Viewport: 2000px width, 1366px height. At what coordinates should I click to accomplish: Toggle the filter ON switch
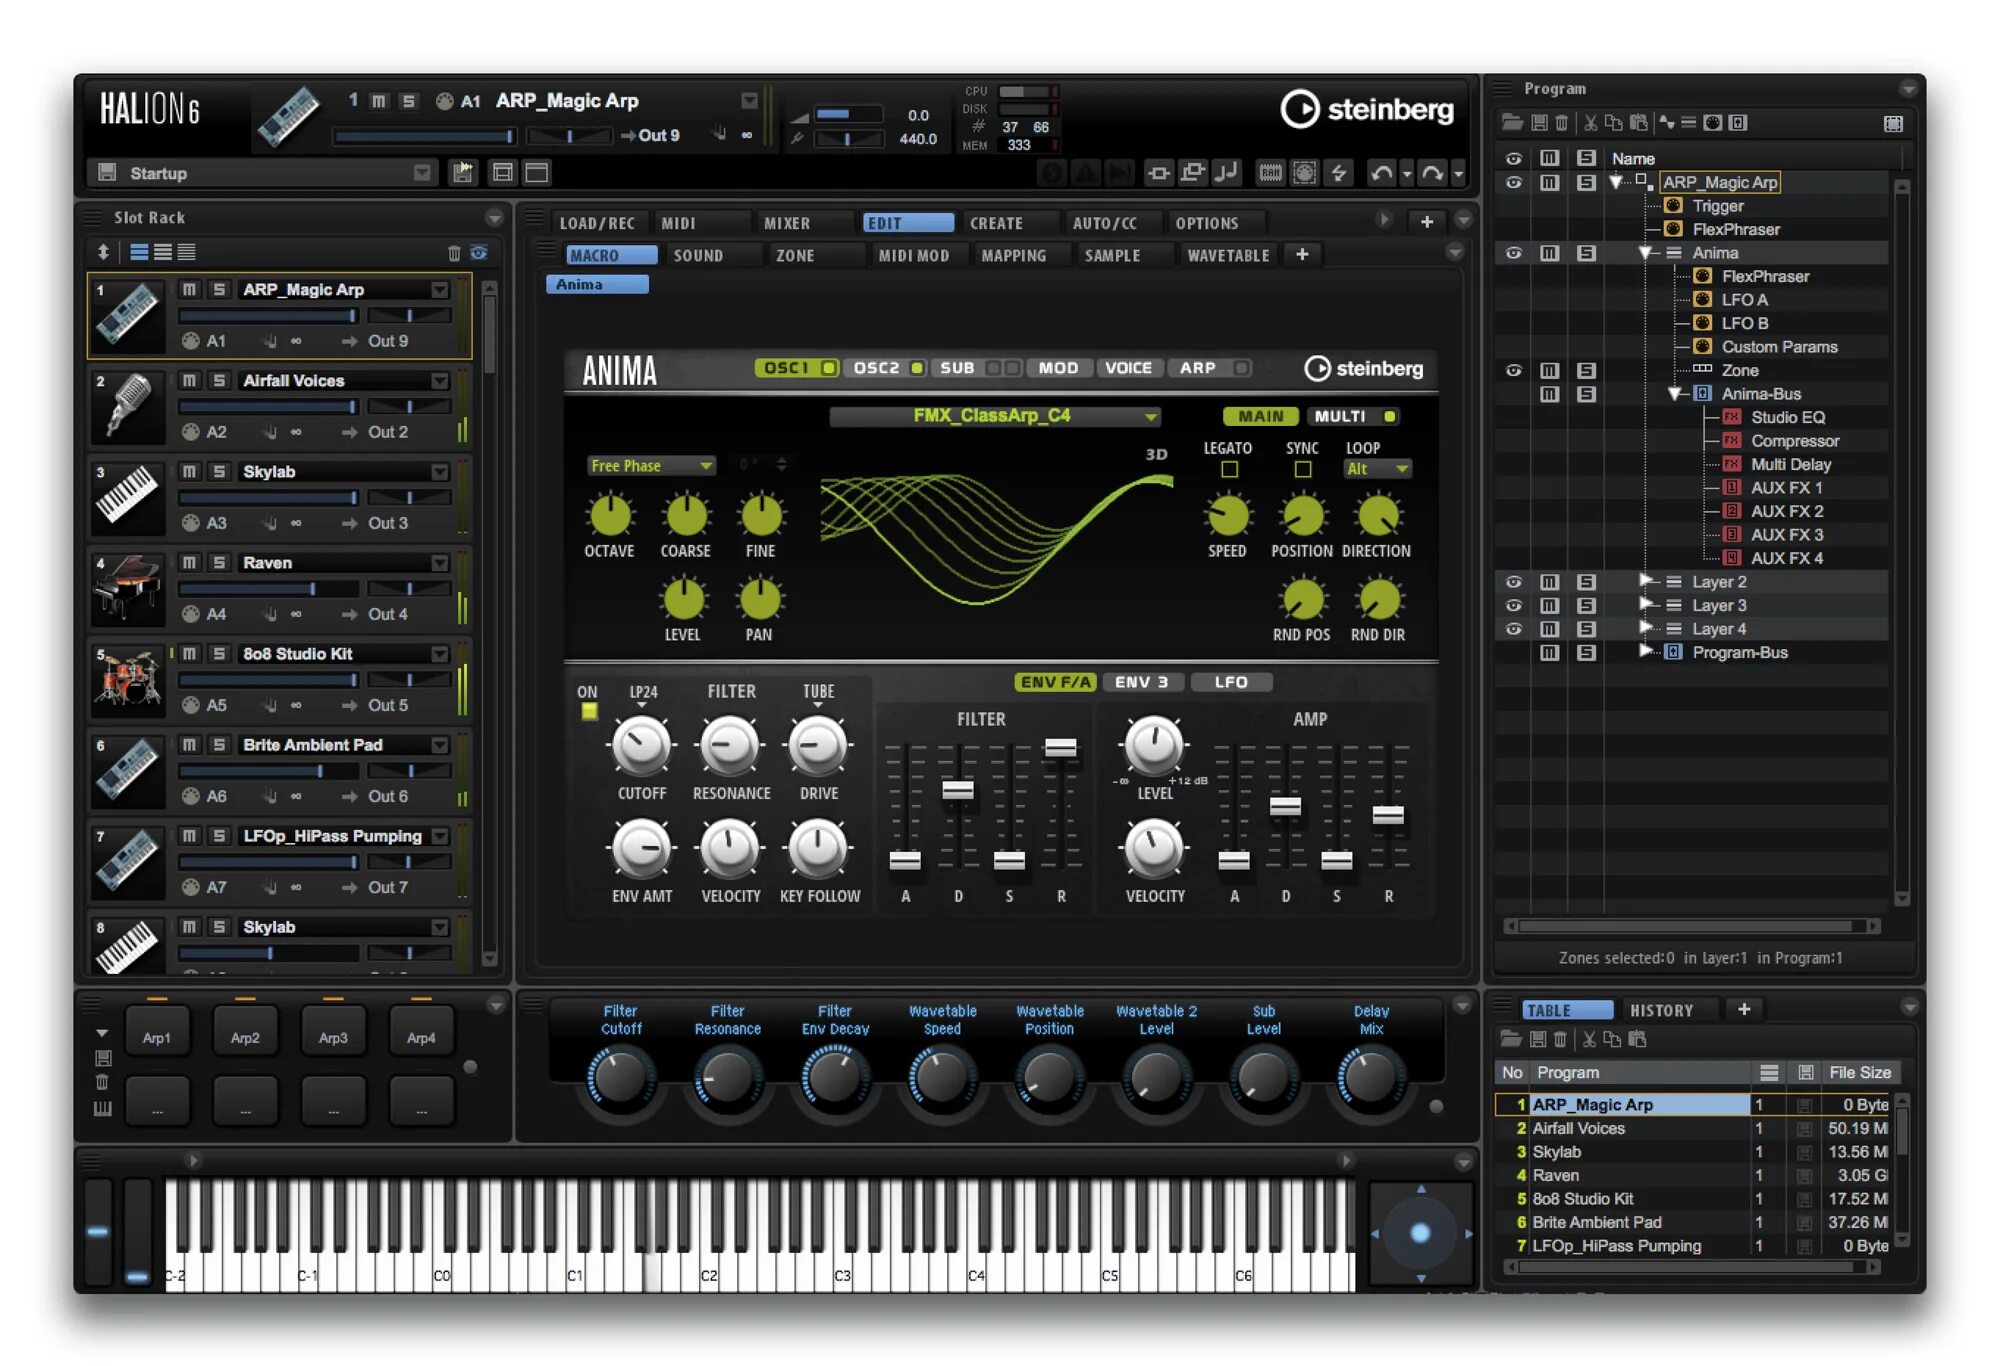pyautogui.click(x=589, y=711)
